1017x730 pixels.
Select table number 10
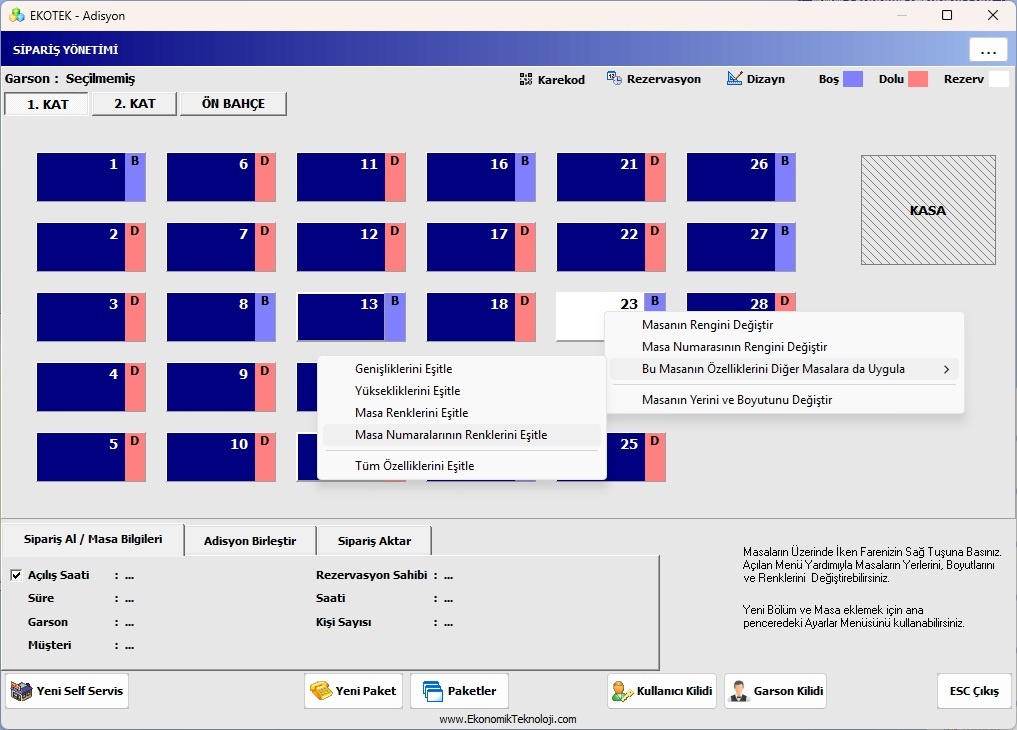click(x=221, y=457)
